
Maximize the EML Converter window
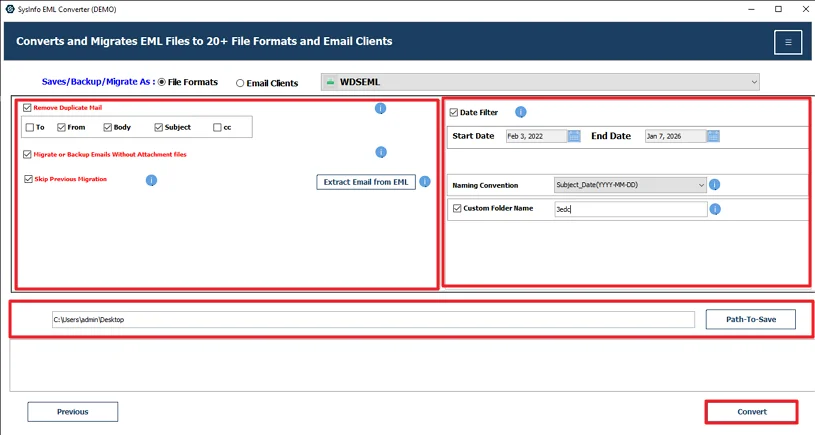778,9
